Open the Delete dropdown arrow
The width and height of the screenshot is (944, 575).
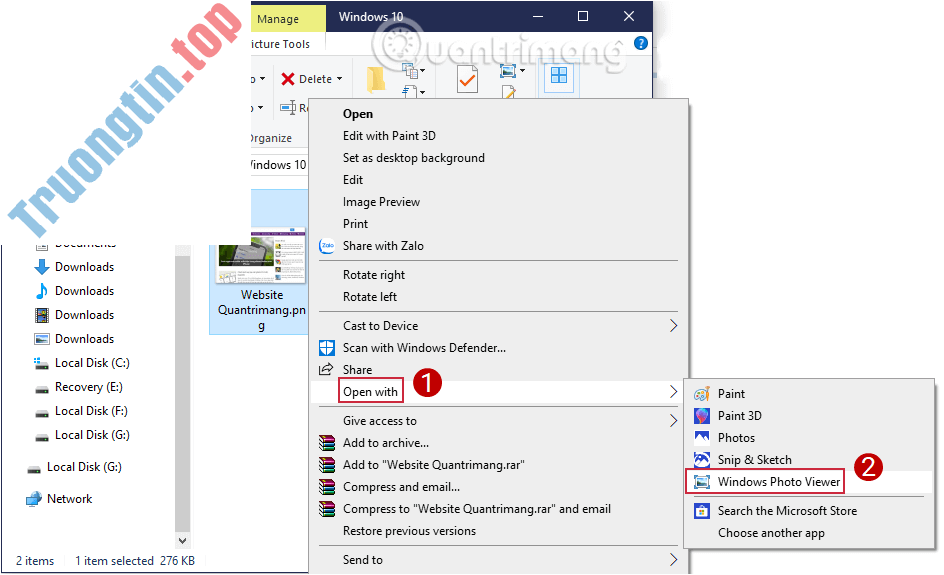pyautogui.click(x=340, y=79)
